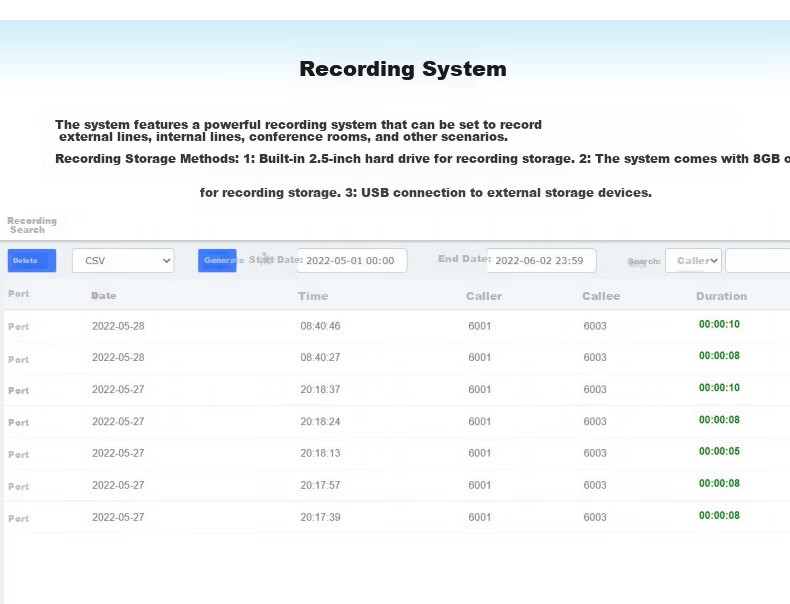
Task: Click the date in the 08:40:27 row
Action: point(118,357)
